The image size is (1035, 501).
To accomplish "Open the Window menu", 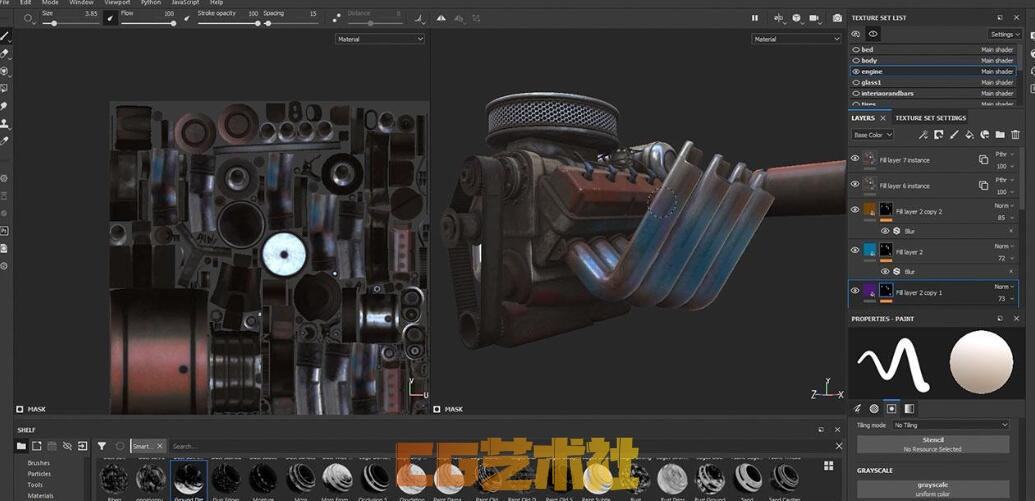I will point(82,3).
